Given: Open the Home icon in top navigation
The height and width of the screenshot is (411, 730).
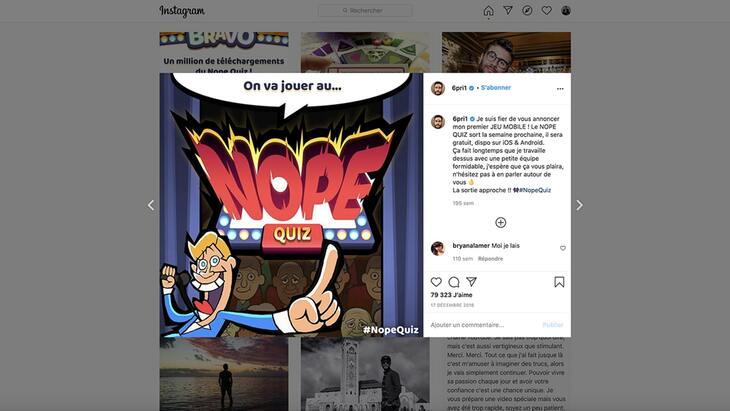Looking at the screenshot, I should [488, 11].
